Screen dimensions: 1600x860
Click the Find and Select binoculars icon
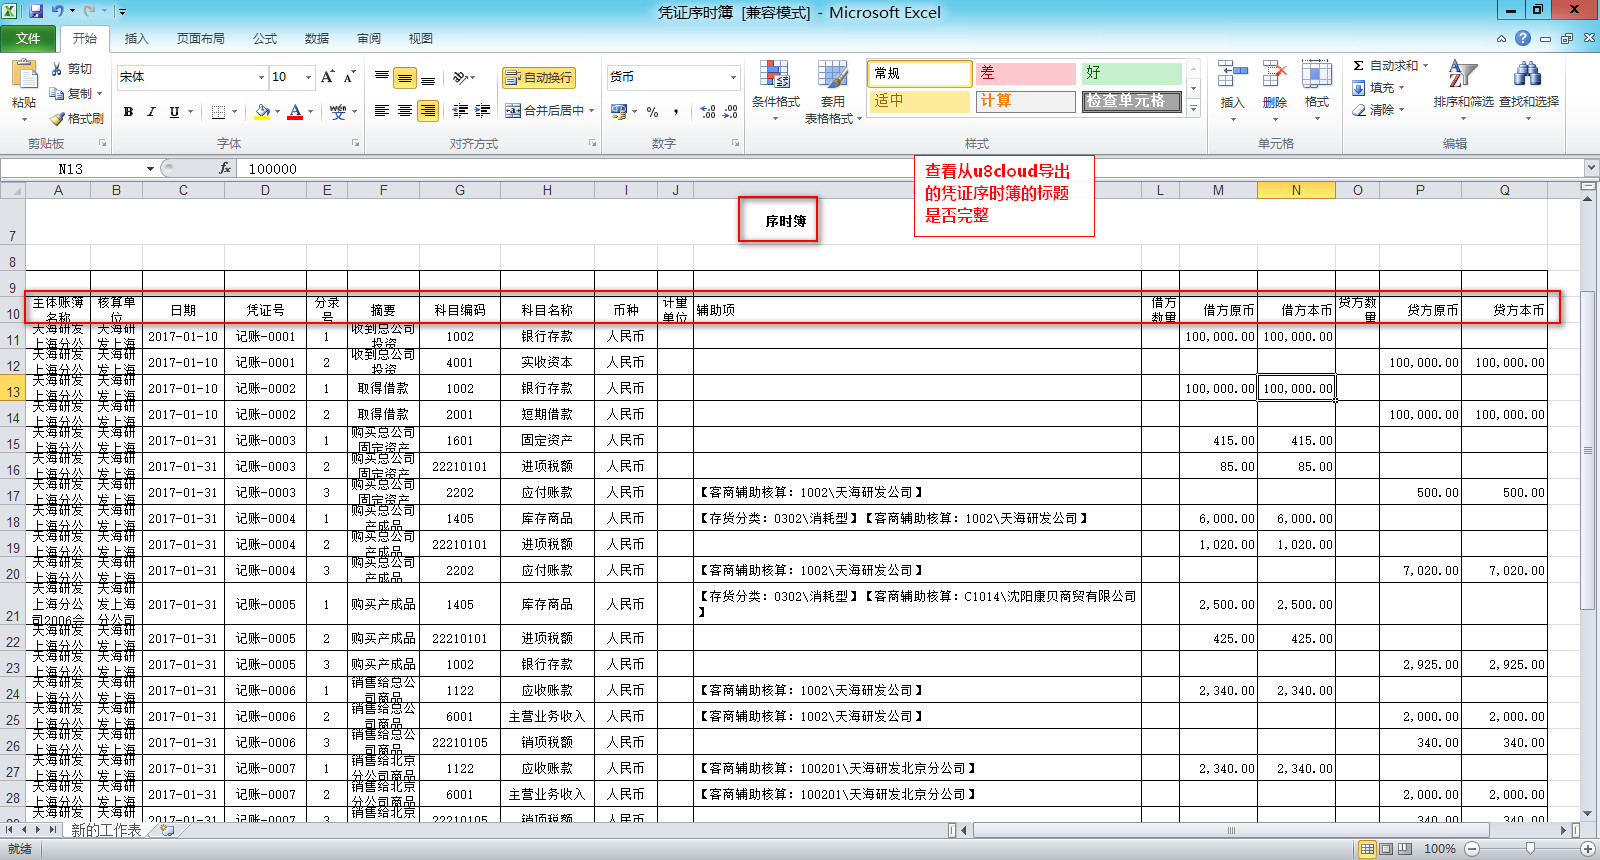pos(1527,75)
